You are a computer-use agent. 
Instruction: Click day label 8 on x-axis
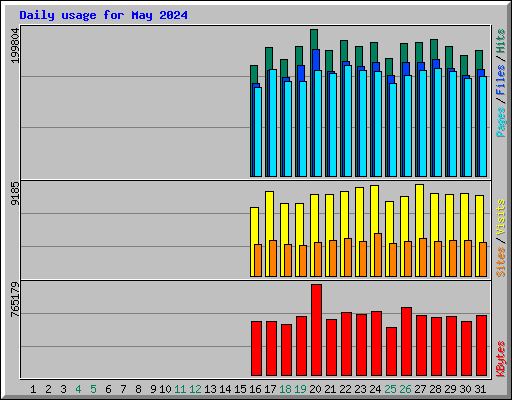pos(138,389)
